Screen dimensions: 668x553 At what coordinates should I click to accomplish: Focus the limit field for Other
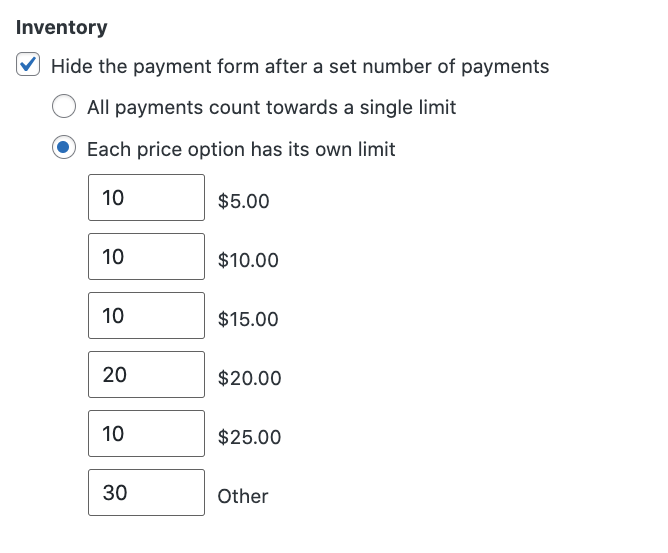[x=146, y=493]
